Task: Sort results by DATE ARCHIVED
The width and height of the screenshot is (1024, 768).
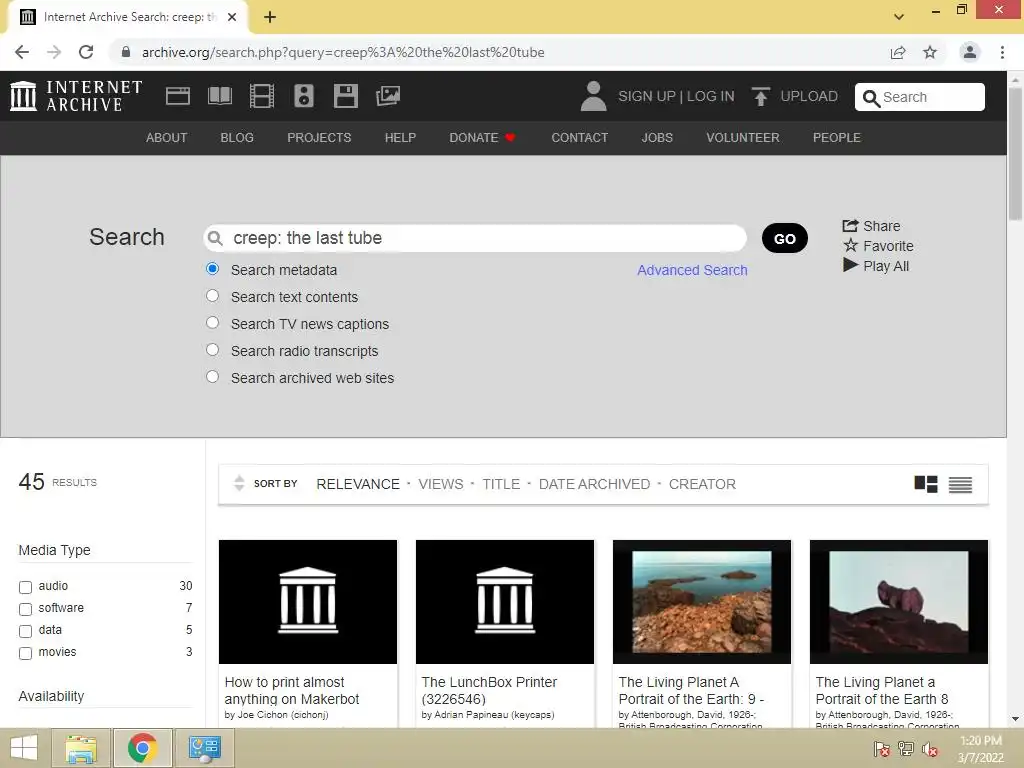Action: pyautogui.click(x=594, y=484)
